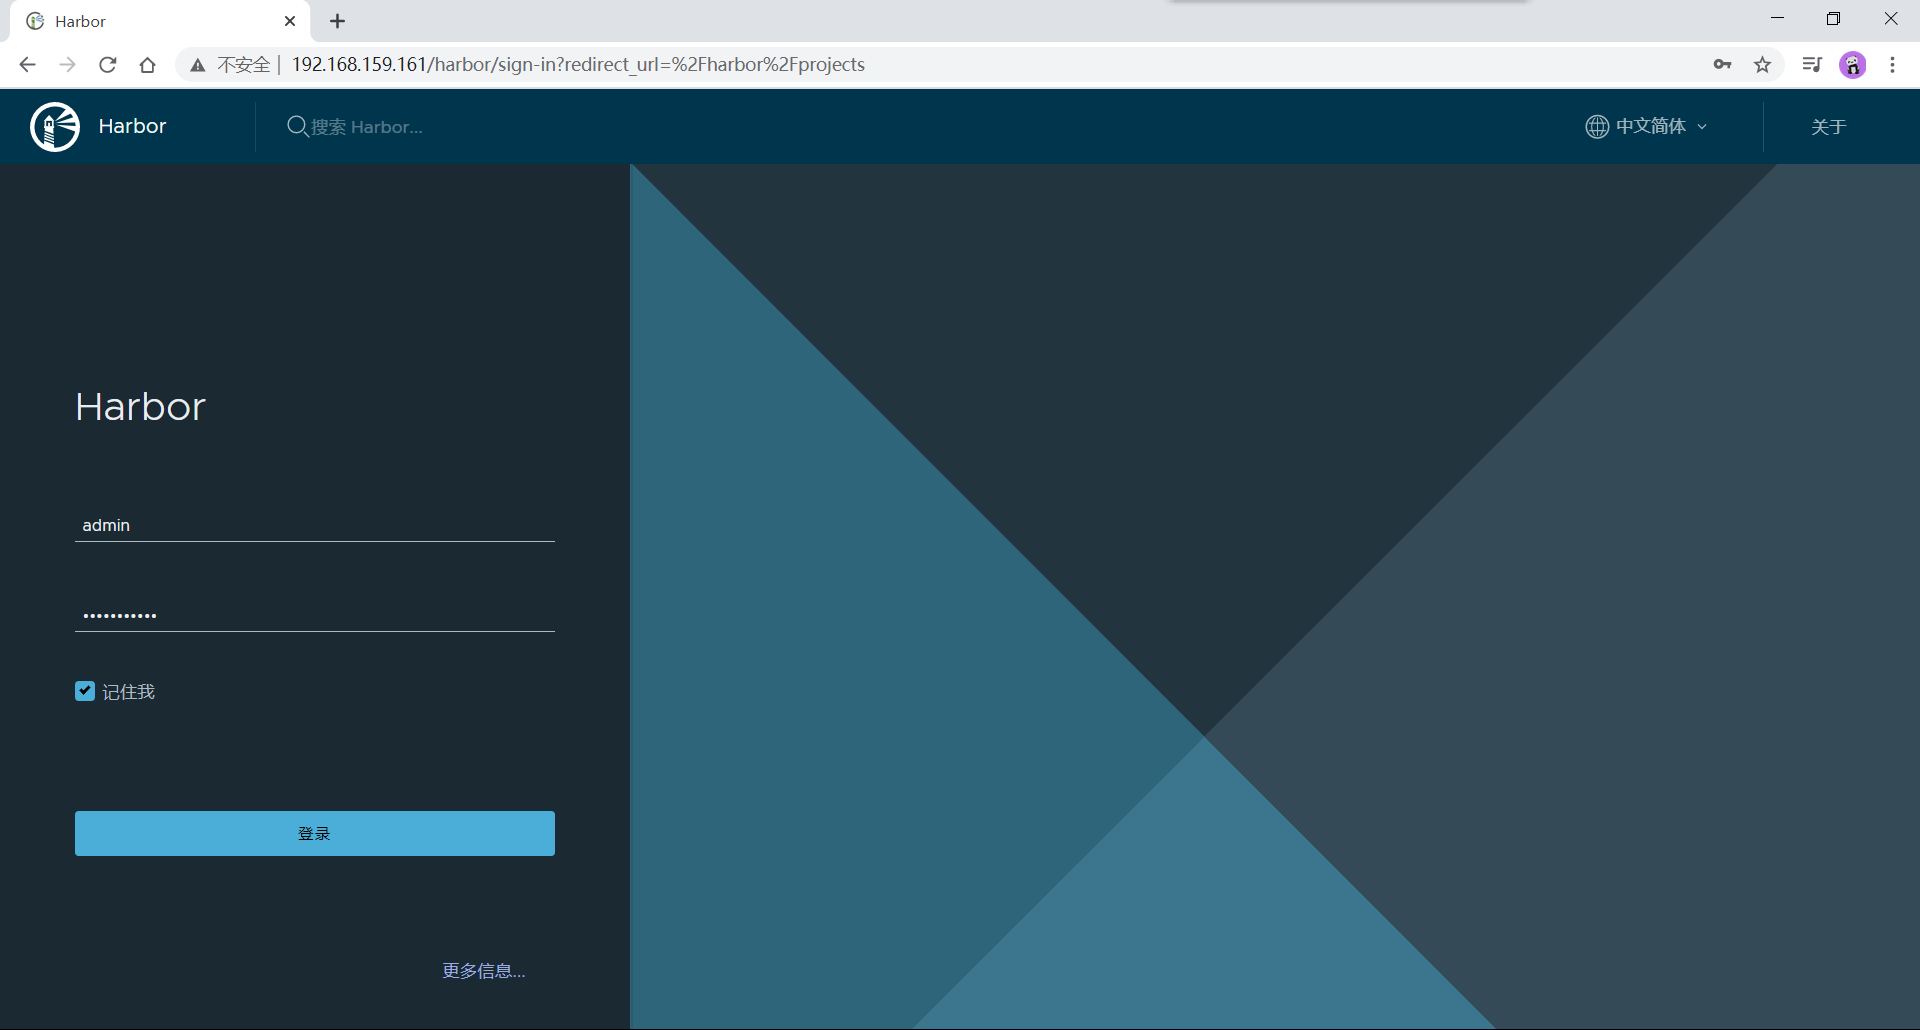This screenshot has height=1030, width=1920.
Task: Open the media control playlist icon
Action: pyautogui.click(x=1812, y=65)
